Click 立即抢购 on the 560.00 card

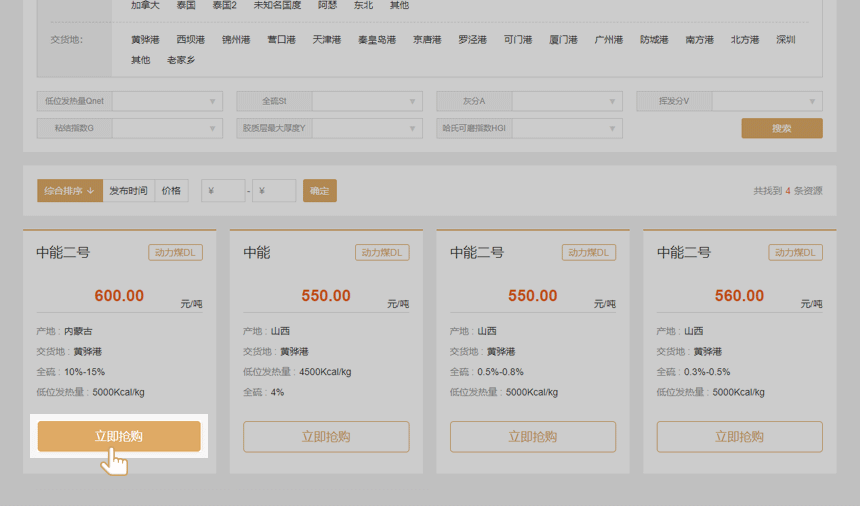pos(739,436)
